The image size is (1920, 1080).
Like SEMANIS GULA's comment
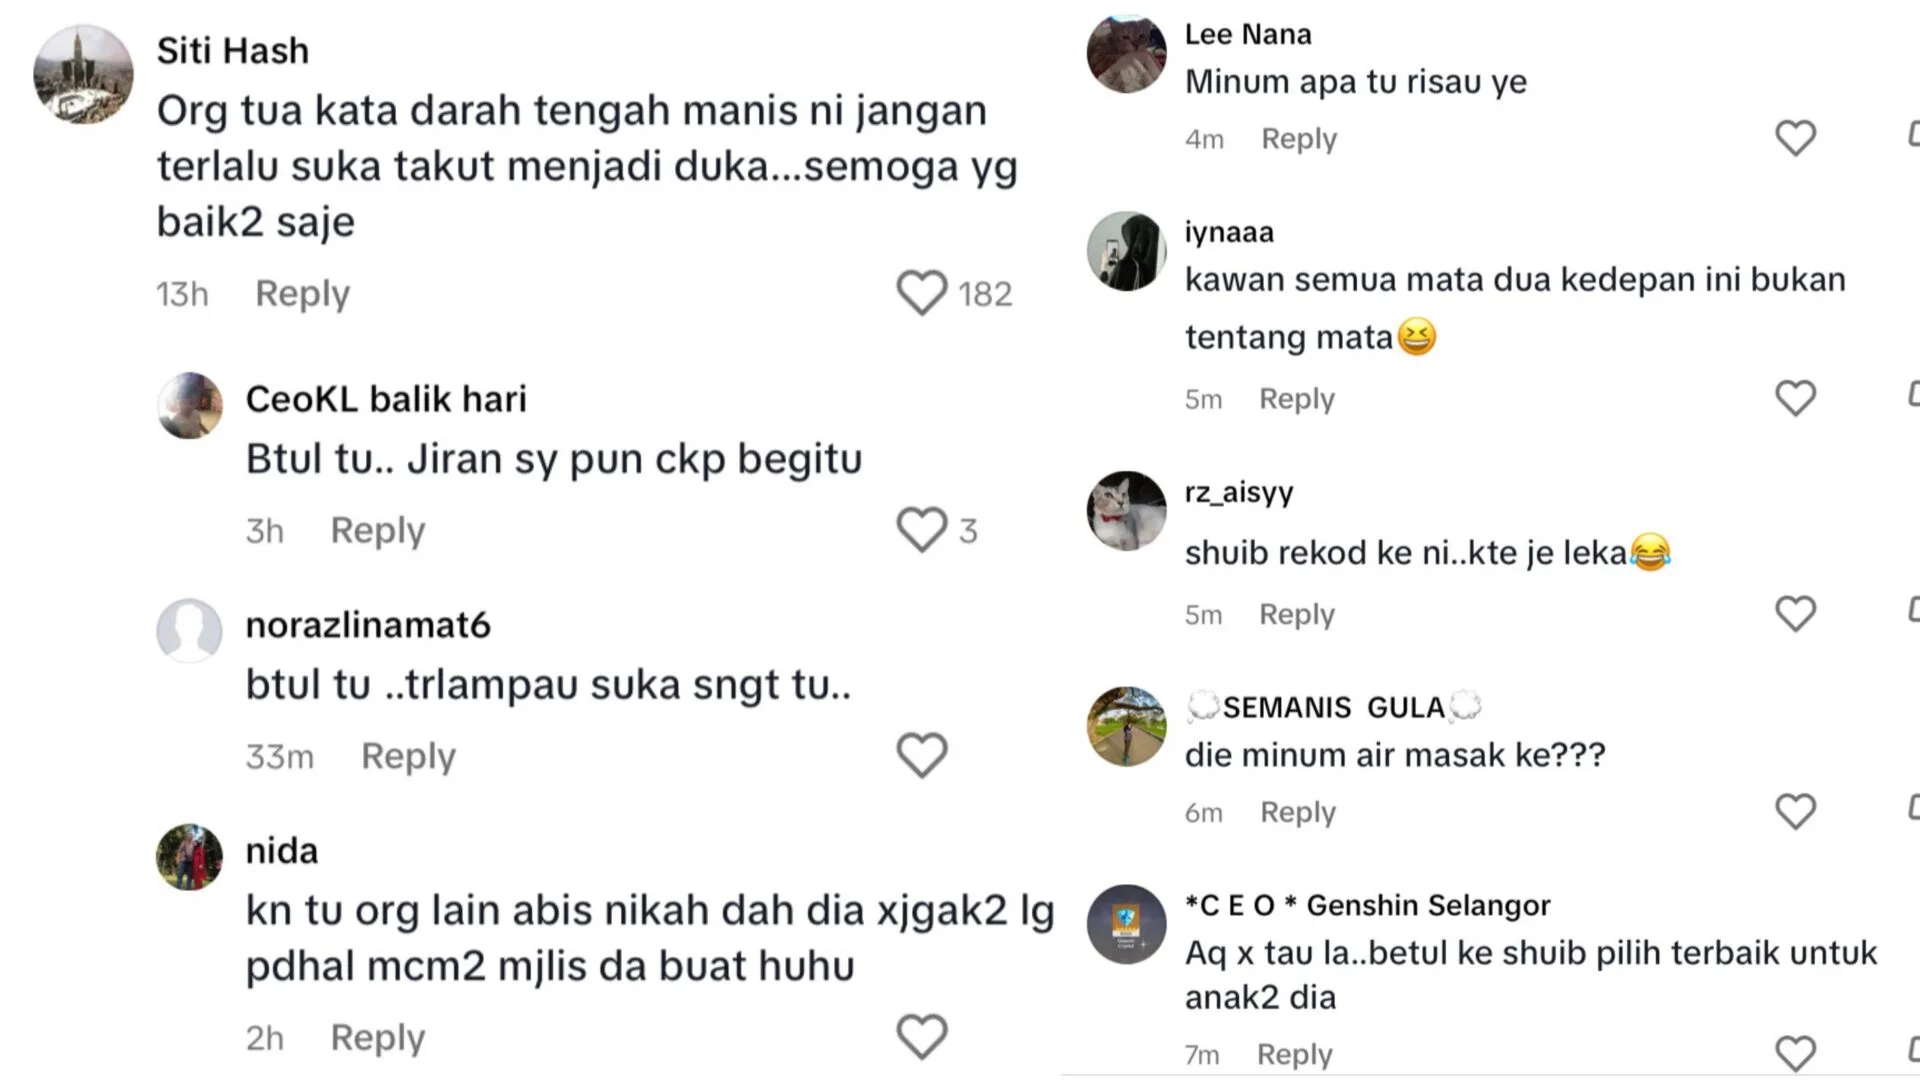1795,811
